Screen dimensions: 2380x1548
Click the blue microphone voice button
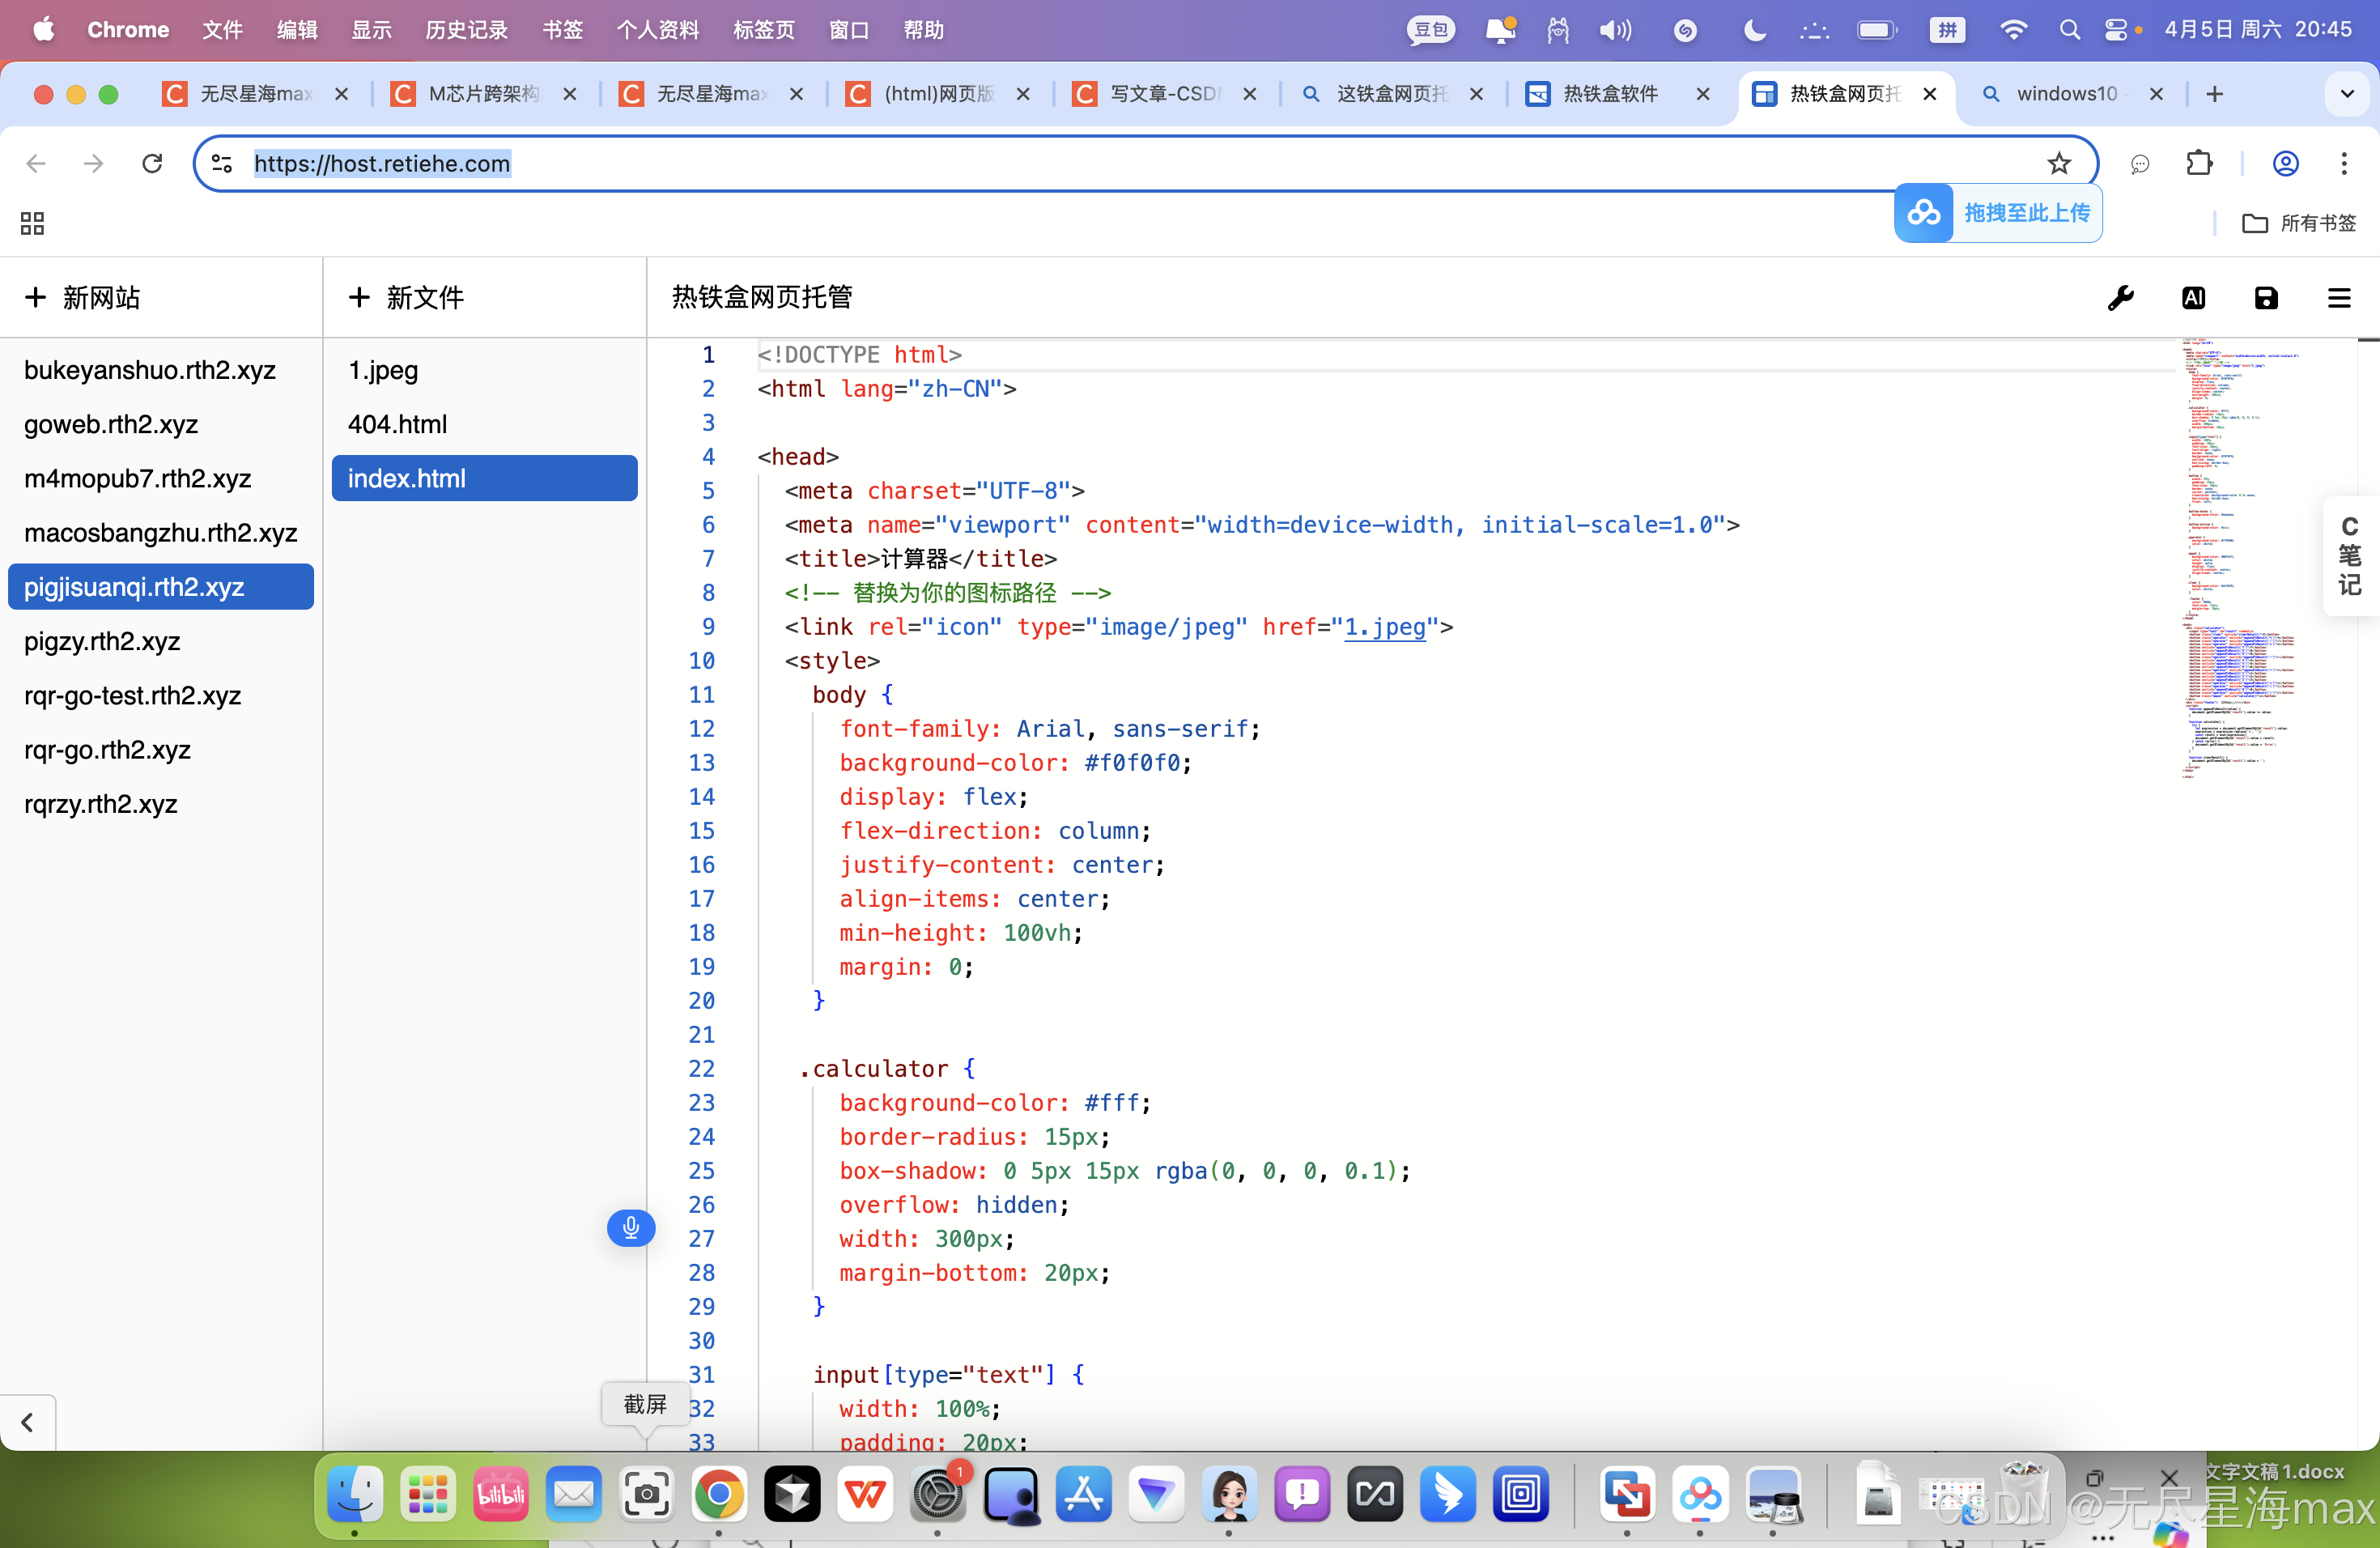630,1227
